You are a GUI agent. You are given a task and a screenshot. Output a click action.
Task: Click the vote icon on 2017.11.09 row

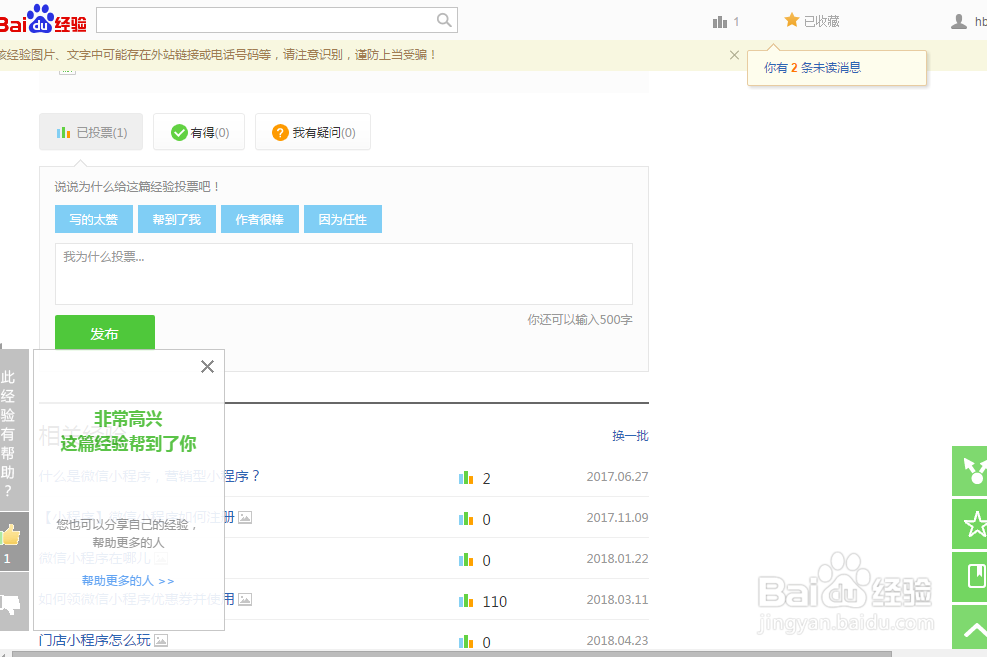tap(466, 519)
